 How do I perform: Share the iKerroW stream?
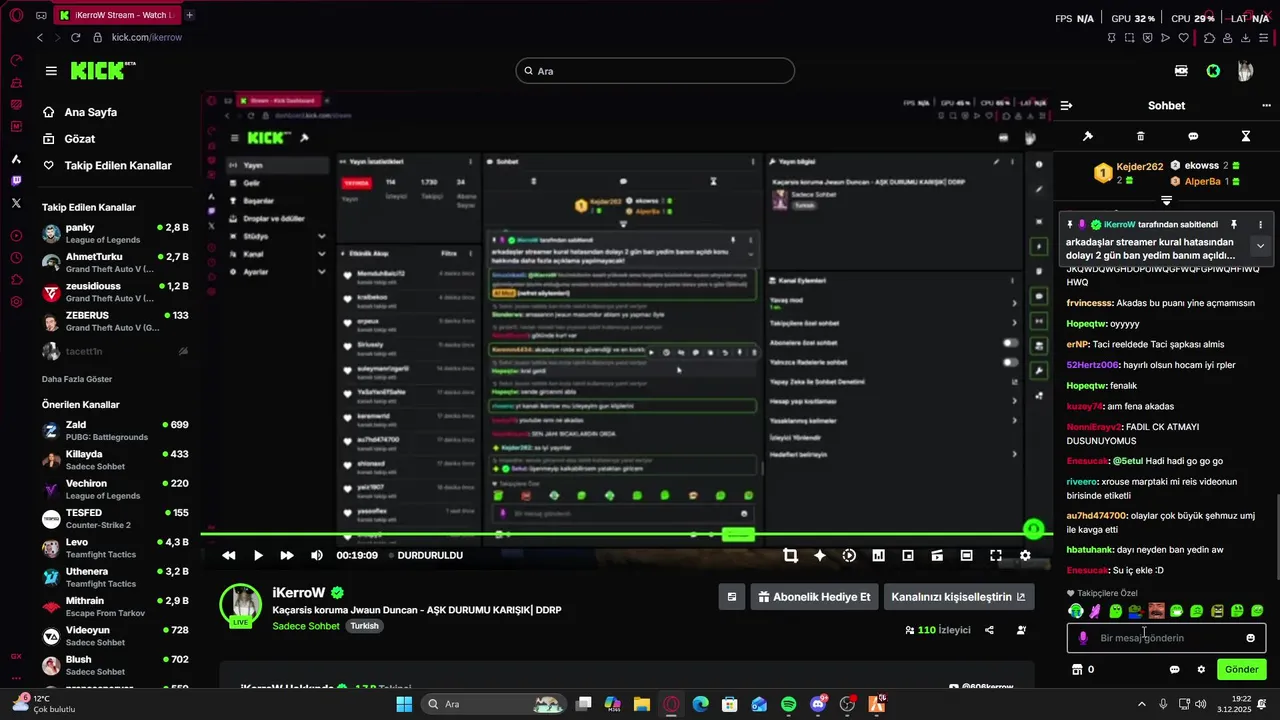[989, 630]
